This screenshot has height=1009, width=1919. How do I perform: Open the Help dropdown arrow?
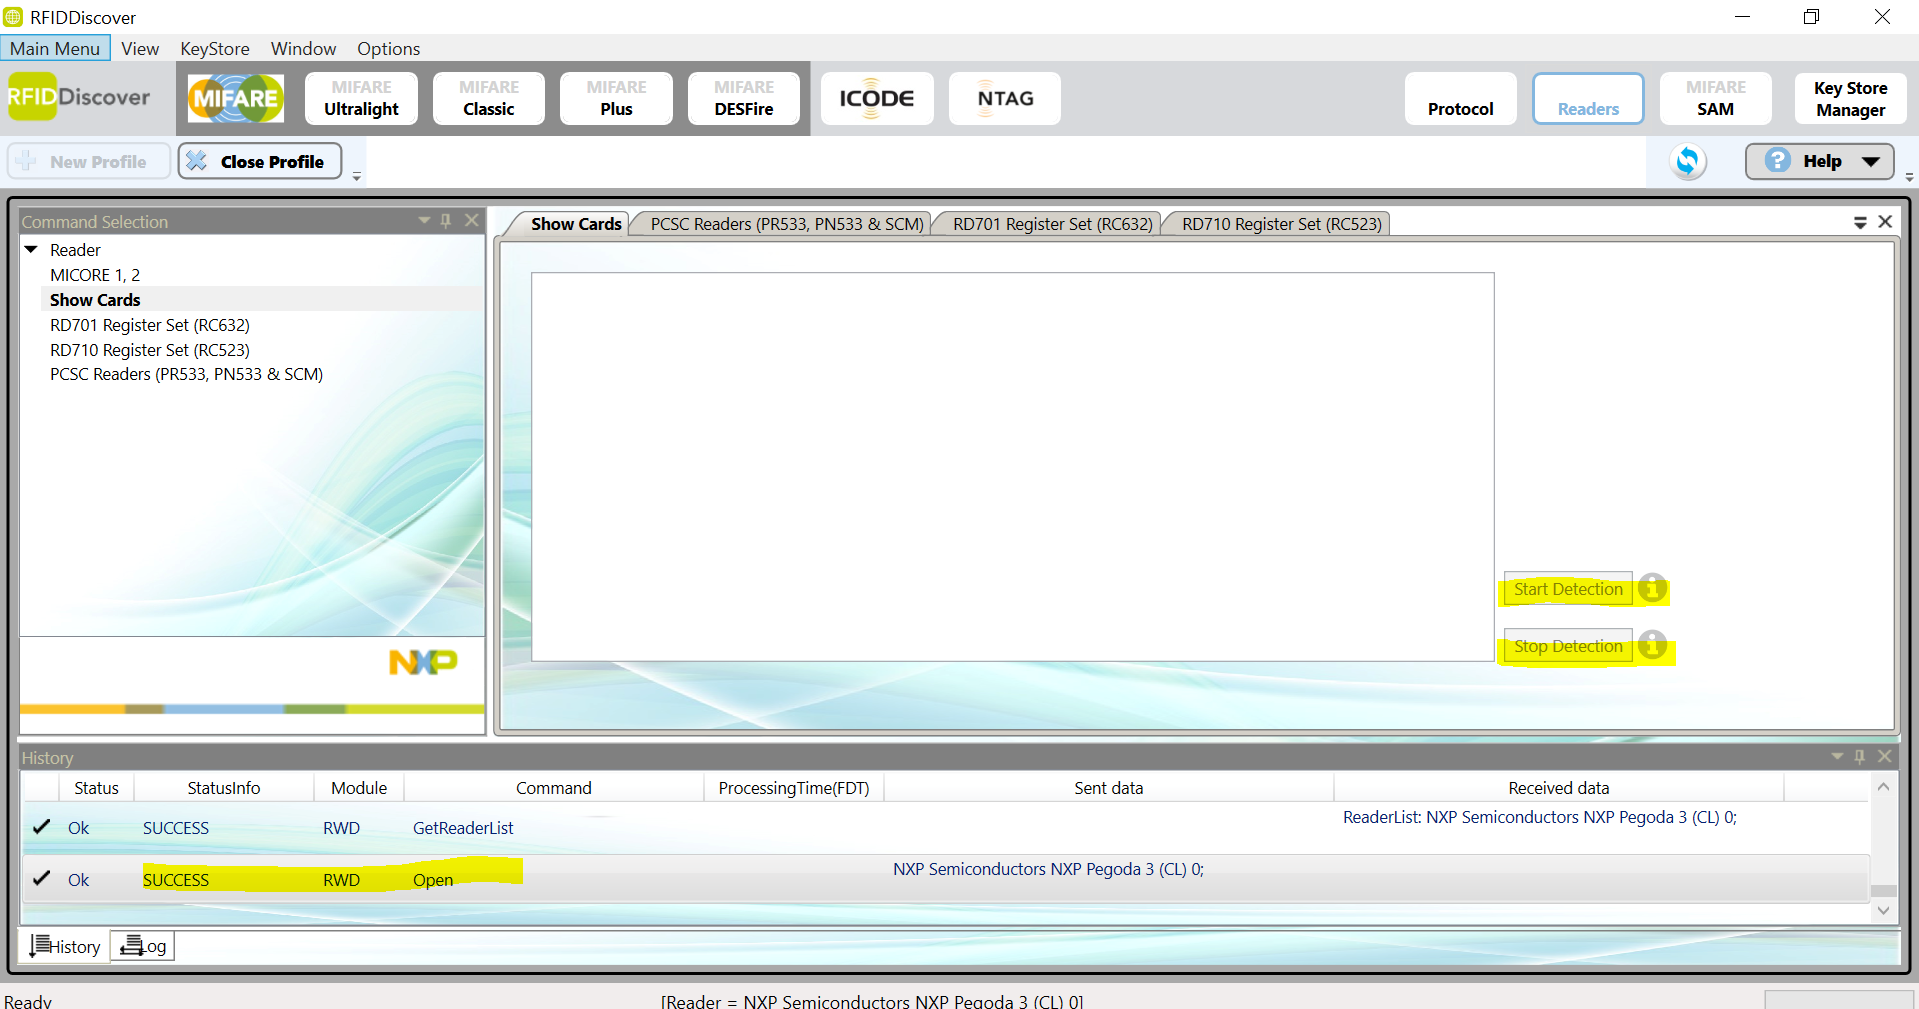click(1871, 161)
